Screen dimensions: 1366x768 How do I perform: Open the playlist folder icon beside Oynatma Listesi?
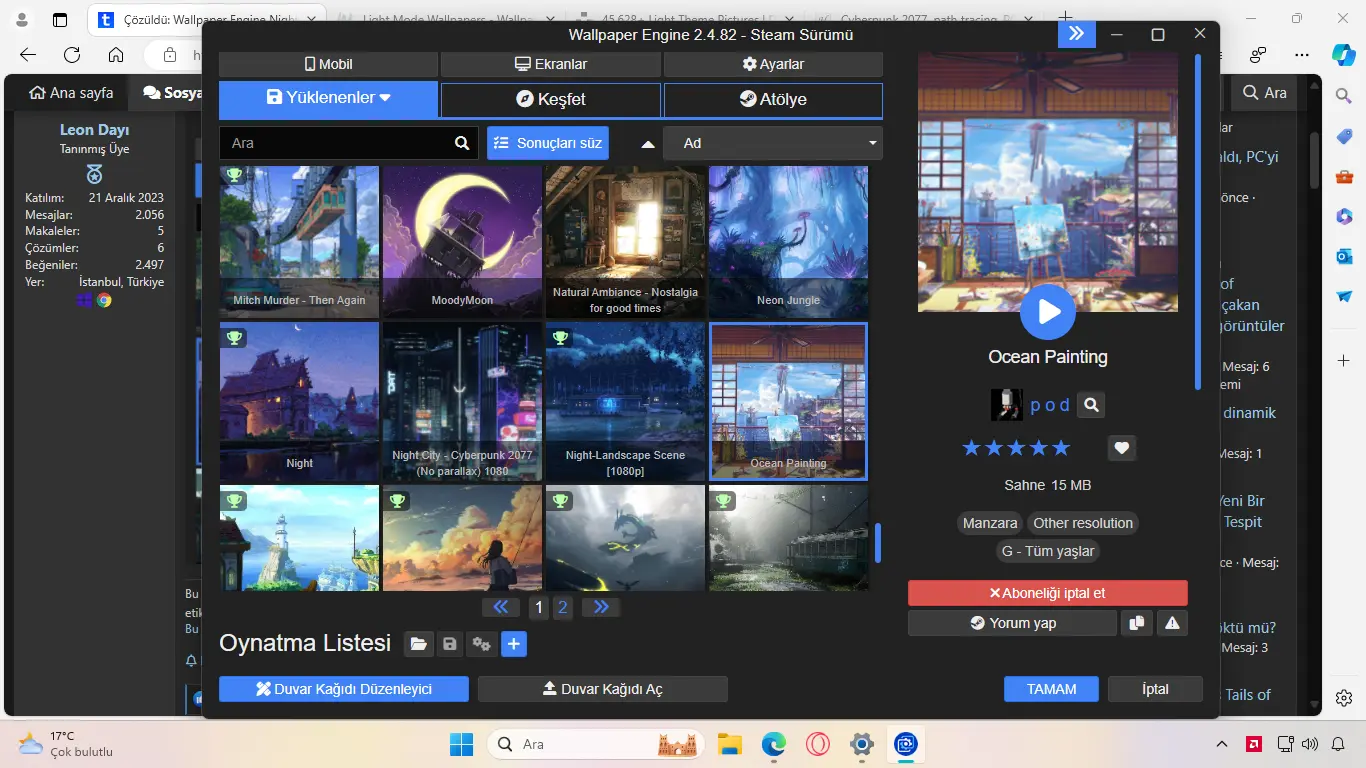(418, 644)
